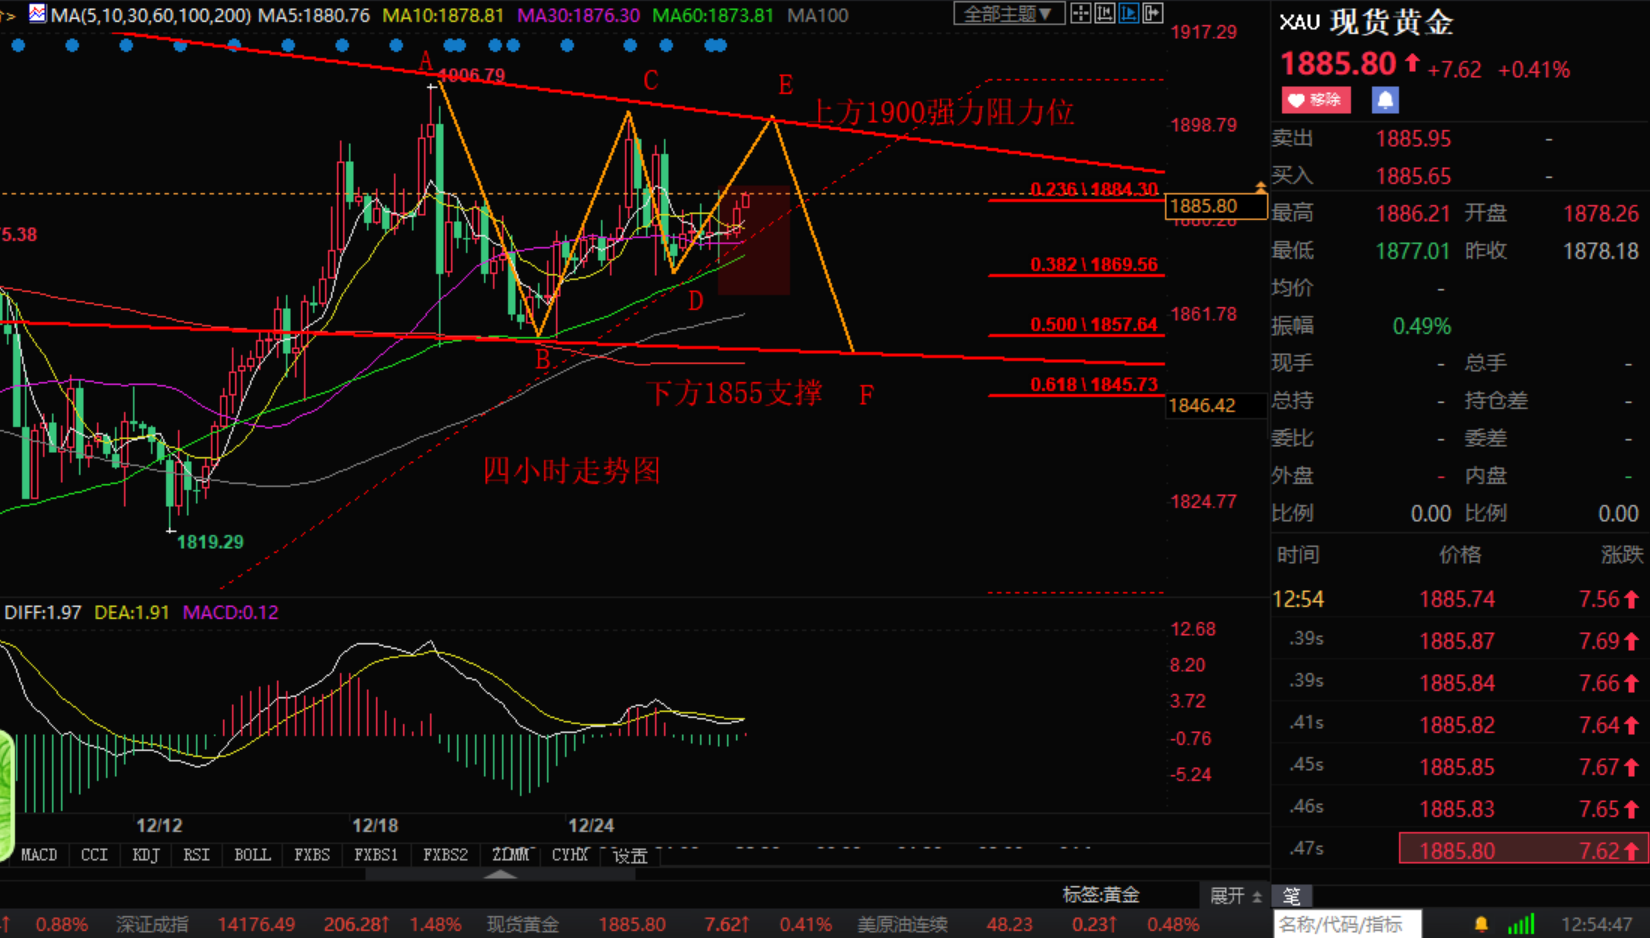
Task: Click the hide side panel arrow icon
Action: click(x=1153, y=13)
